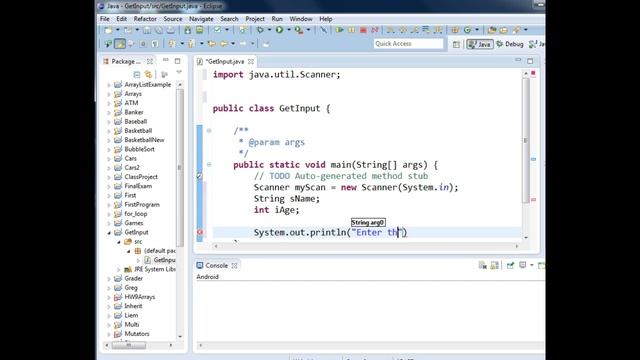Select the BubbleSort project
Viewport: 640px width, 360px height.
click(x=139, y=149)
